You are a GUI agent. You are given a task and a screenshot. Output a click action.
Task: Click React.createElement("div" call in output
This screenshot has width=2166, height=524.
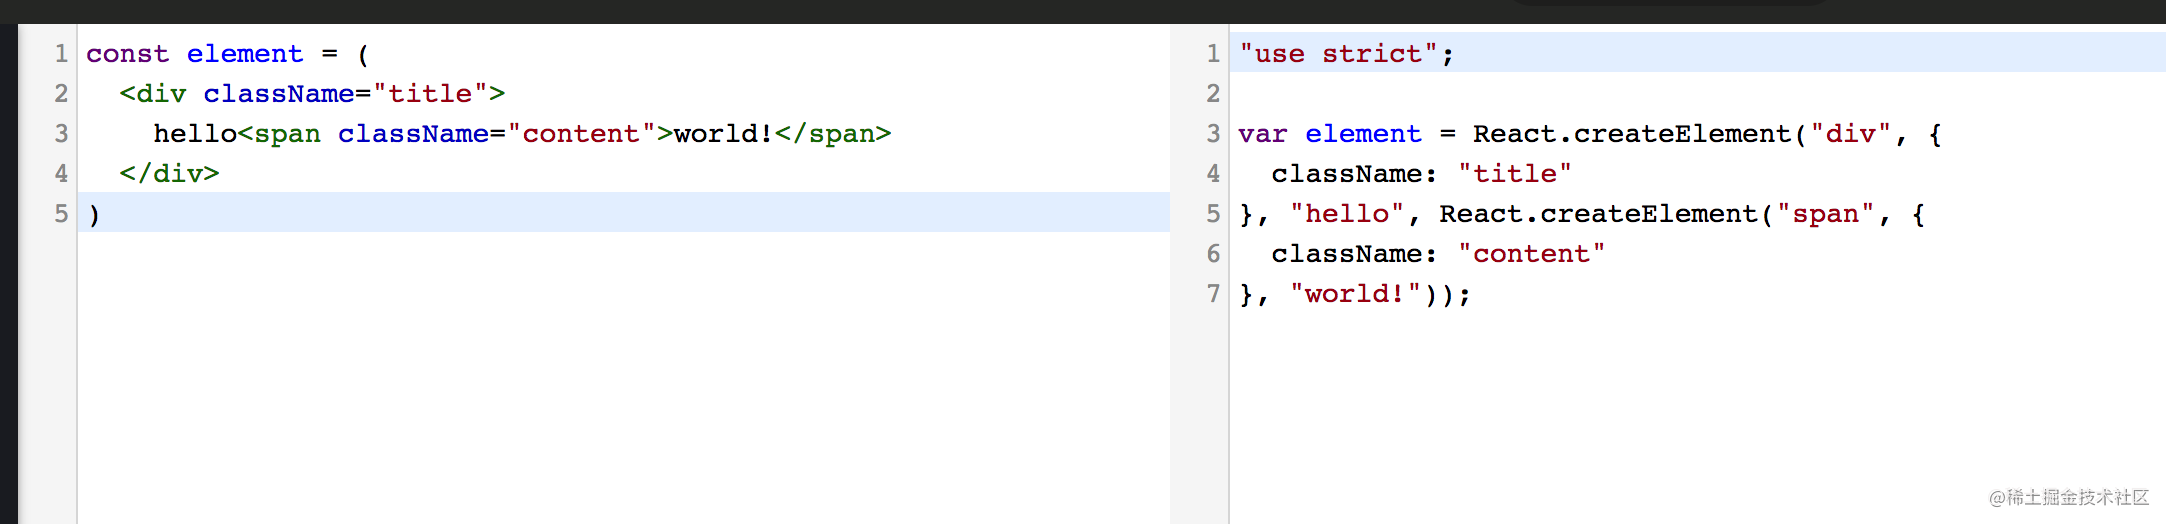click(1682, 133)
